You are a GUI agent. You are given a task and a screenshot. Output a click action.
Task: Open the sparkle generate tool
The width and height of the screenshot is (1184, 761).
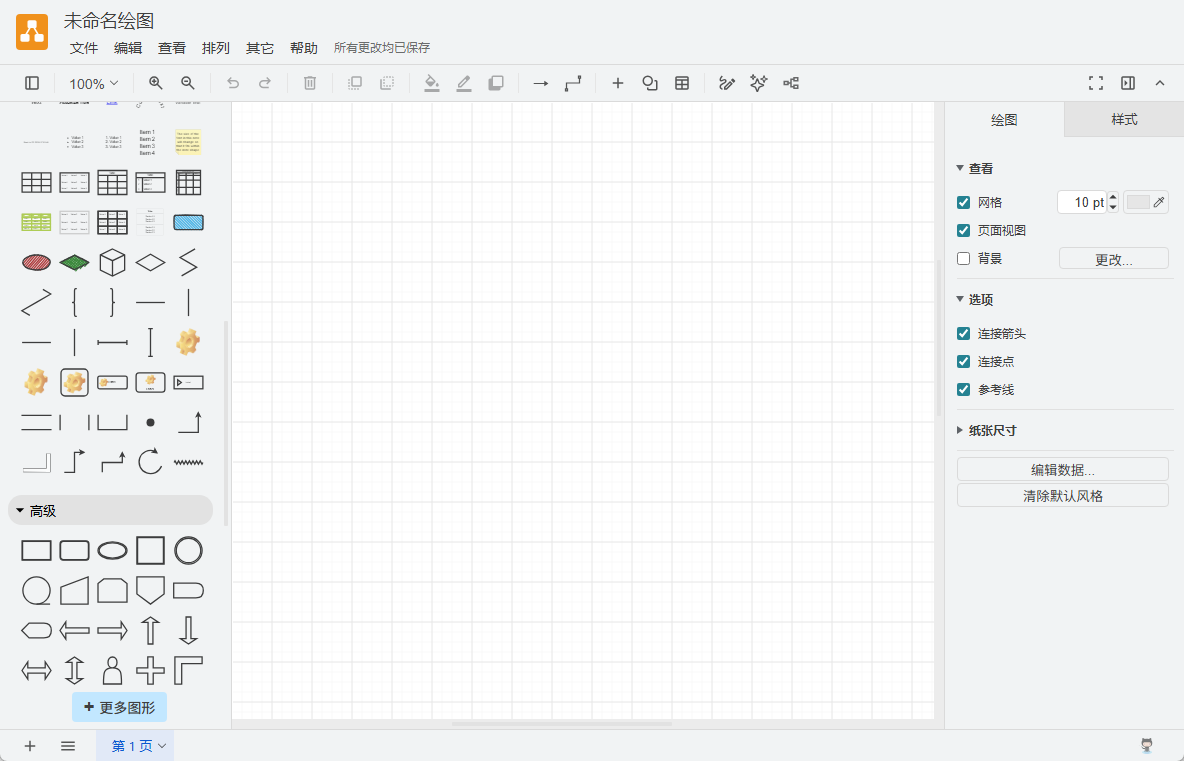(x=759, y=83)
